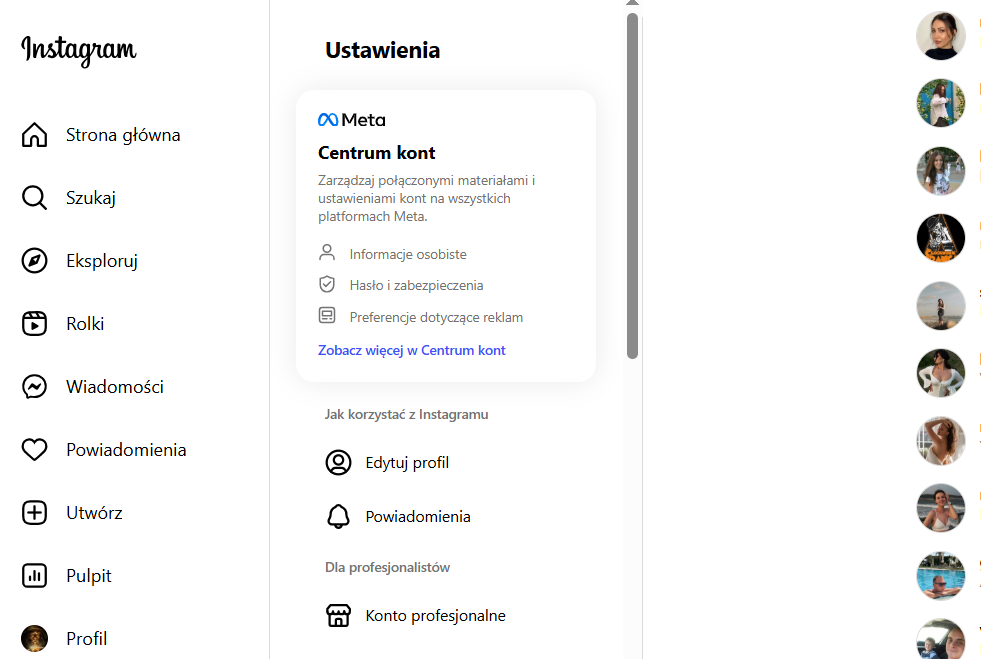This screenshot has height=659, width=981.
Task: Click the Rolki reels icon
Action: coord(35,324)
